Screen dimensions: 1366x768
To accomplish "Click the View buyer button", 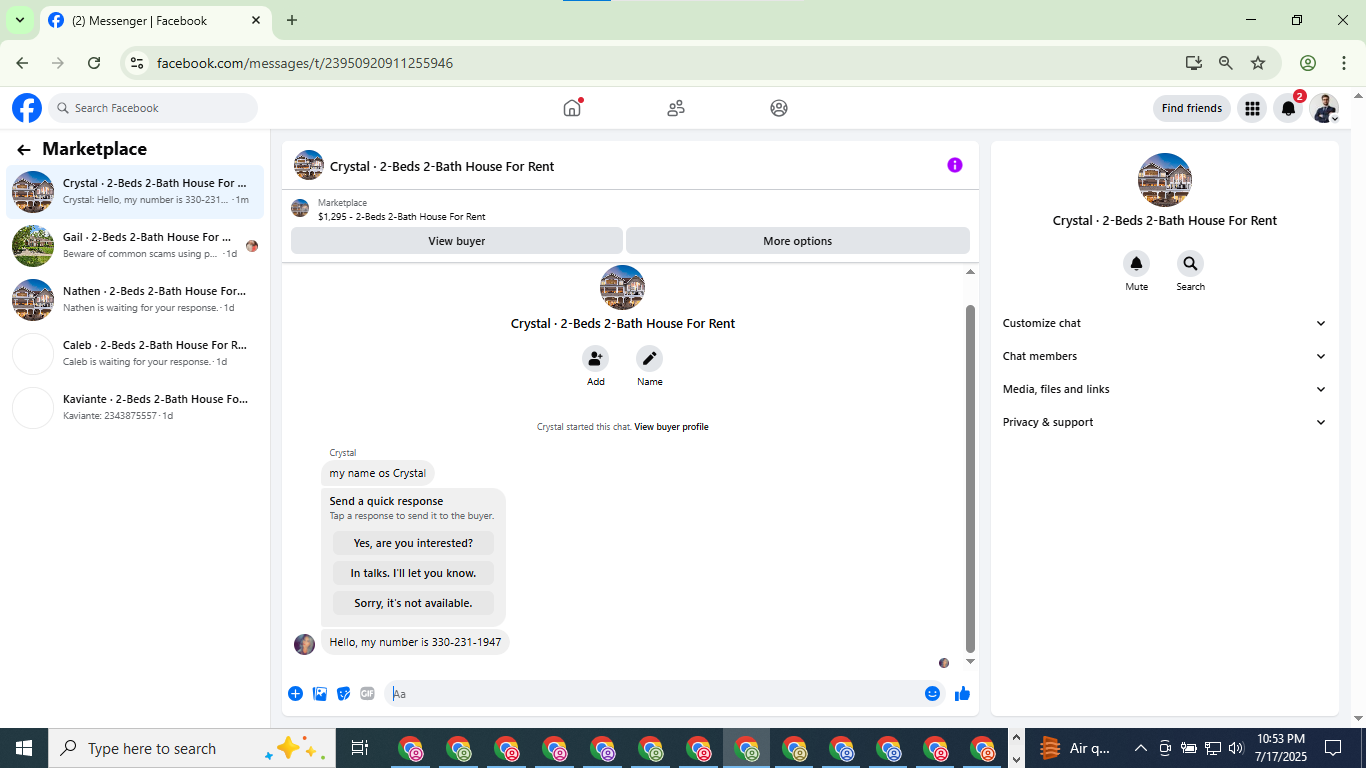I will point(457,241).
